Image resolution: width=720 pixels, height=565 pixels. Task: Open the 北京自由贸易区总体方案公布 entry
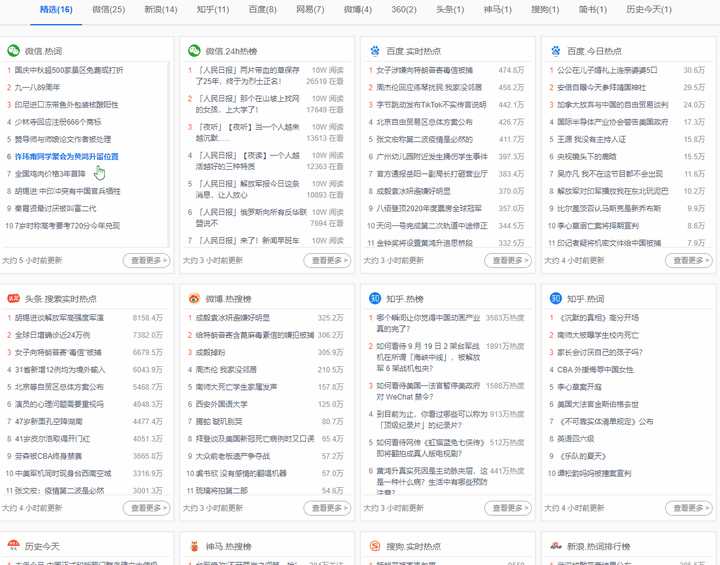(x=424, y=122)
